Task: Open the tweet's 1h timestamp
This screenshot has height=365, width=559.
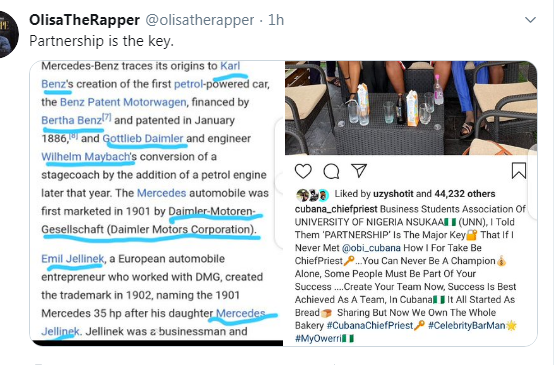Action: coord(276,20)
